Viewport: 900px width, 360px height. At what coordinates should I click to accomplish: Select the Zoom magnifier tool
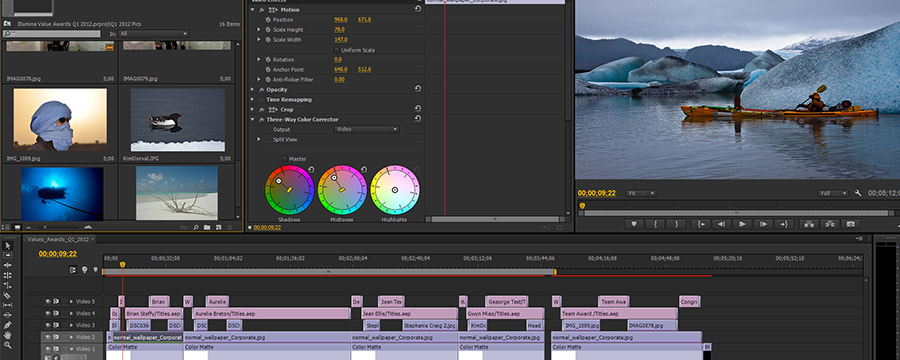(x=7, y=345)
